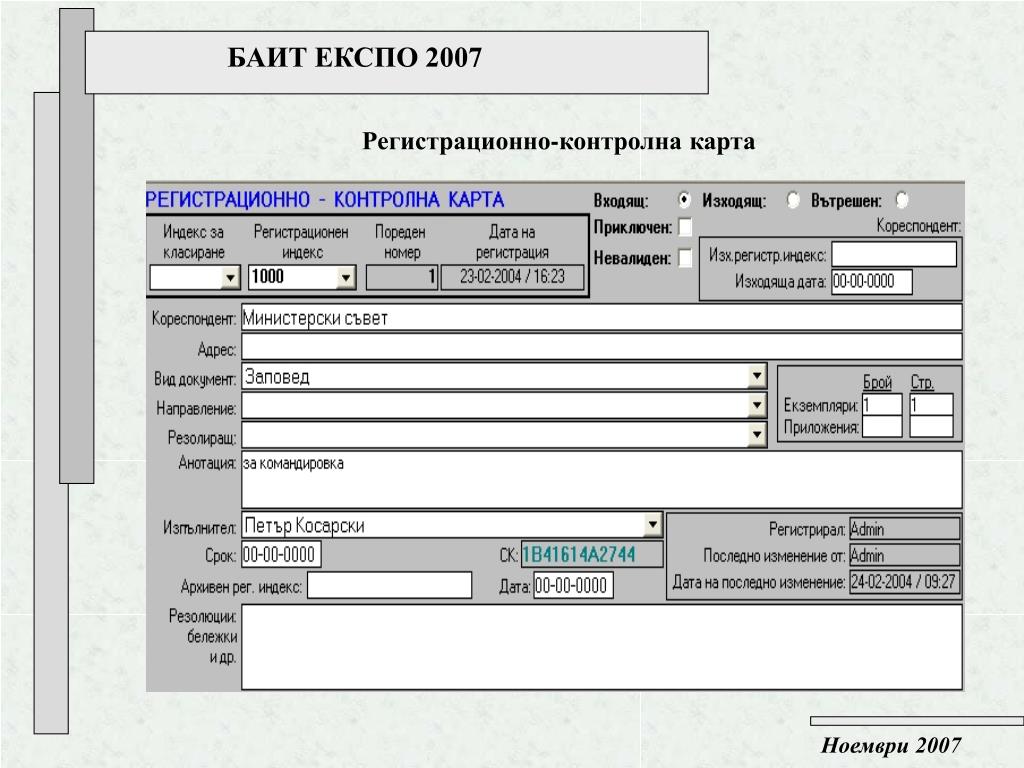
Task: Open the Изпълнител dropdown arrow
Action: (x=652, y=524)
